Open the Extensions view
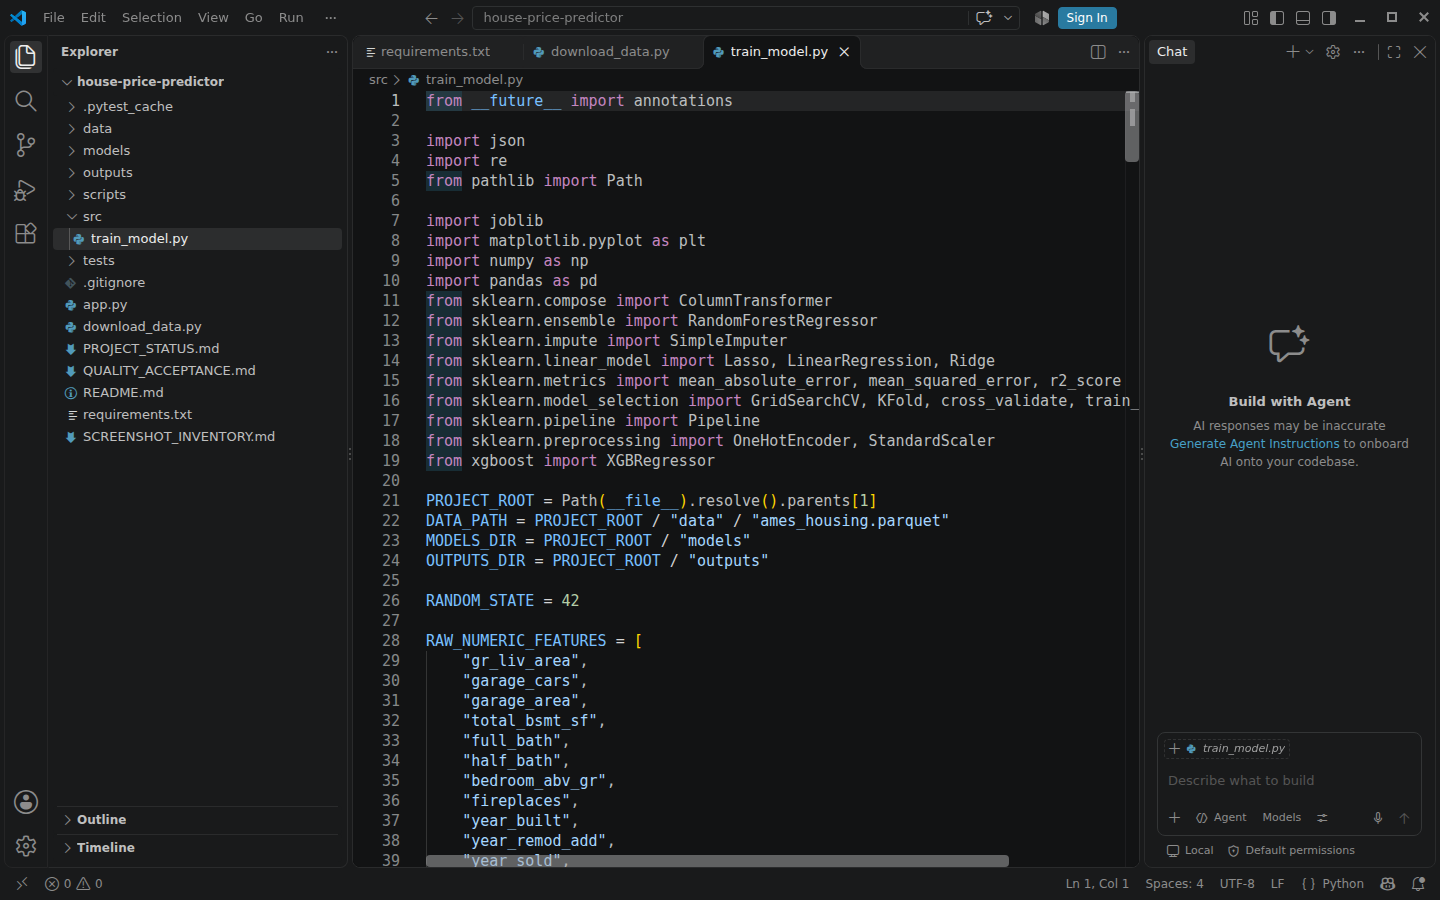This screenshot has height=900, width=1440. click(26, 233)
